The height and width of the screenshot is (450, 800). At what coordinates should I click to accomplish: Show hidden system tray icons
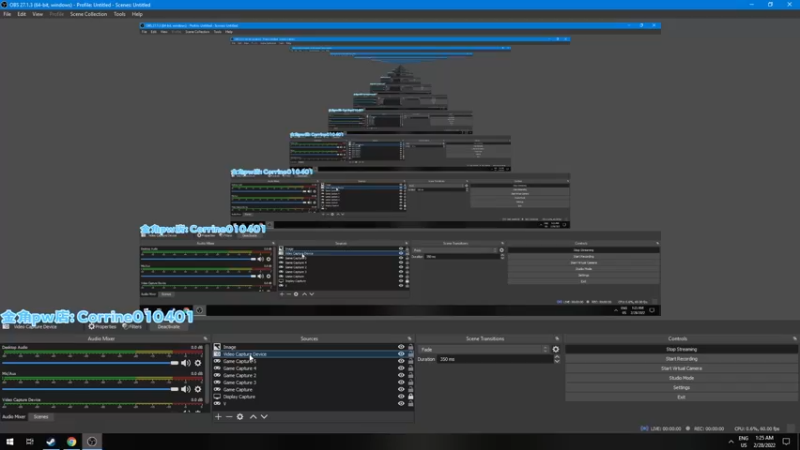coord(731,442)
